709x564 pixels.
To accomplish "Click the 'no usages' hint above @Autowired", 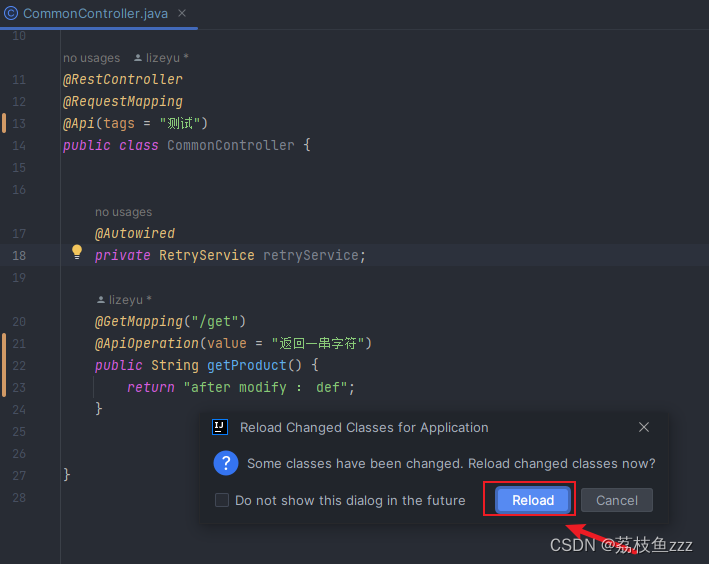I will (123, 212).
